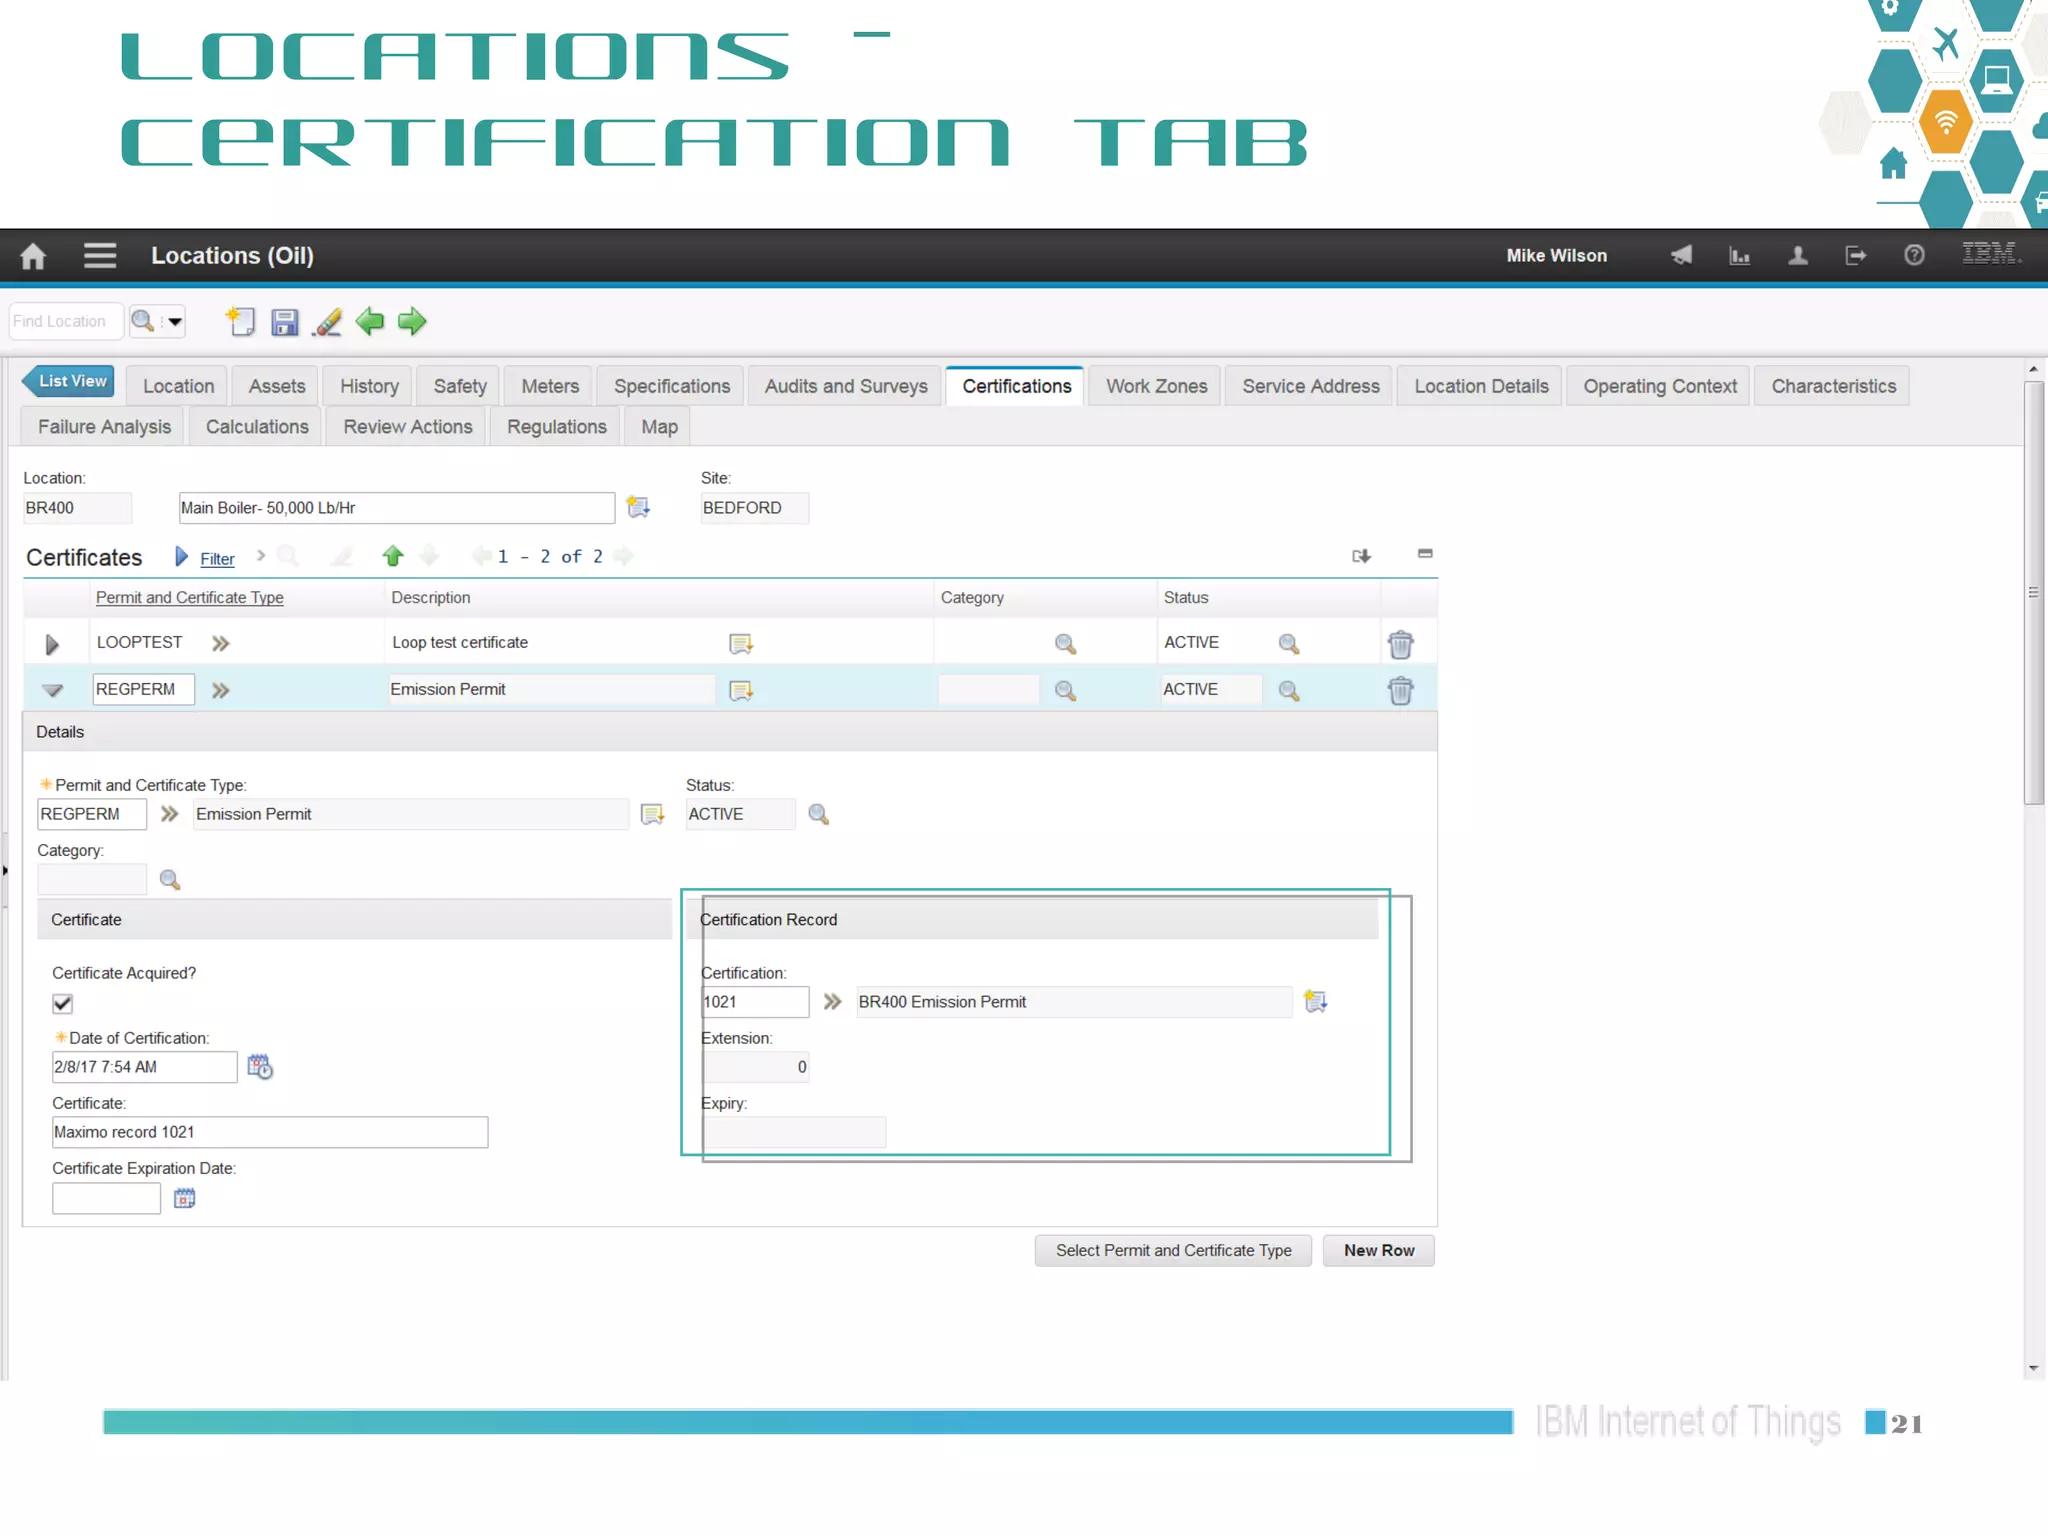This screenshot has height=1536, width=2048.
Task: Collapse the REGPERM row details
Action: 52,690
